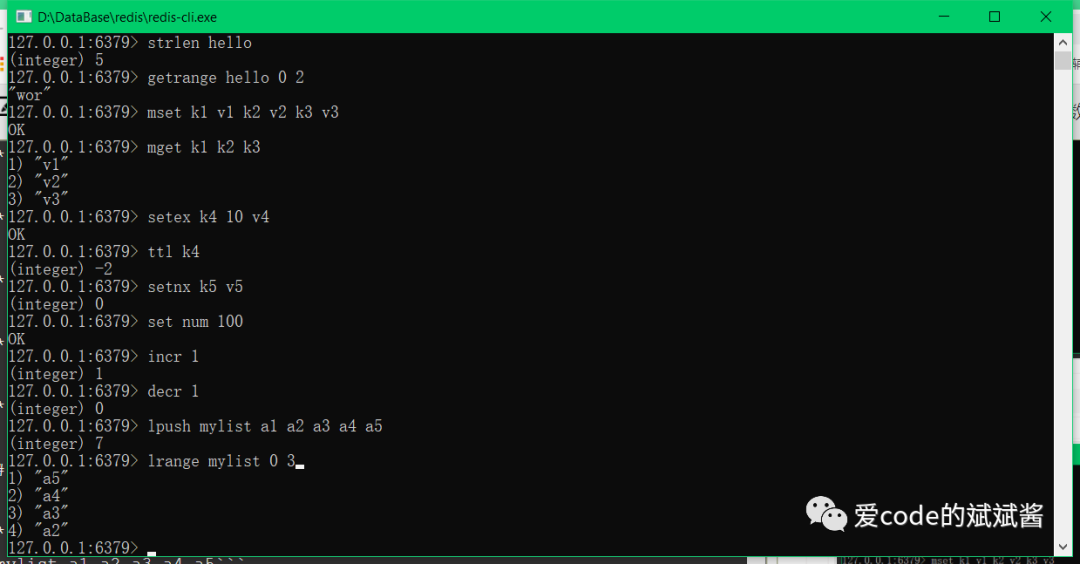Click the 'set num 100' command
This screenshot has width=1080, height=564.
pyautogui.click(x=195, y=322)
